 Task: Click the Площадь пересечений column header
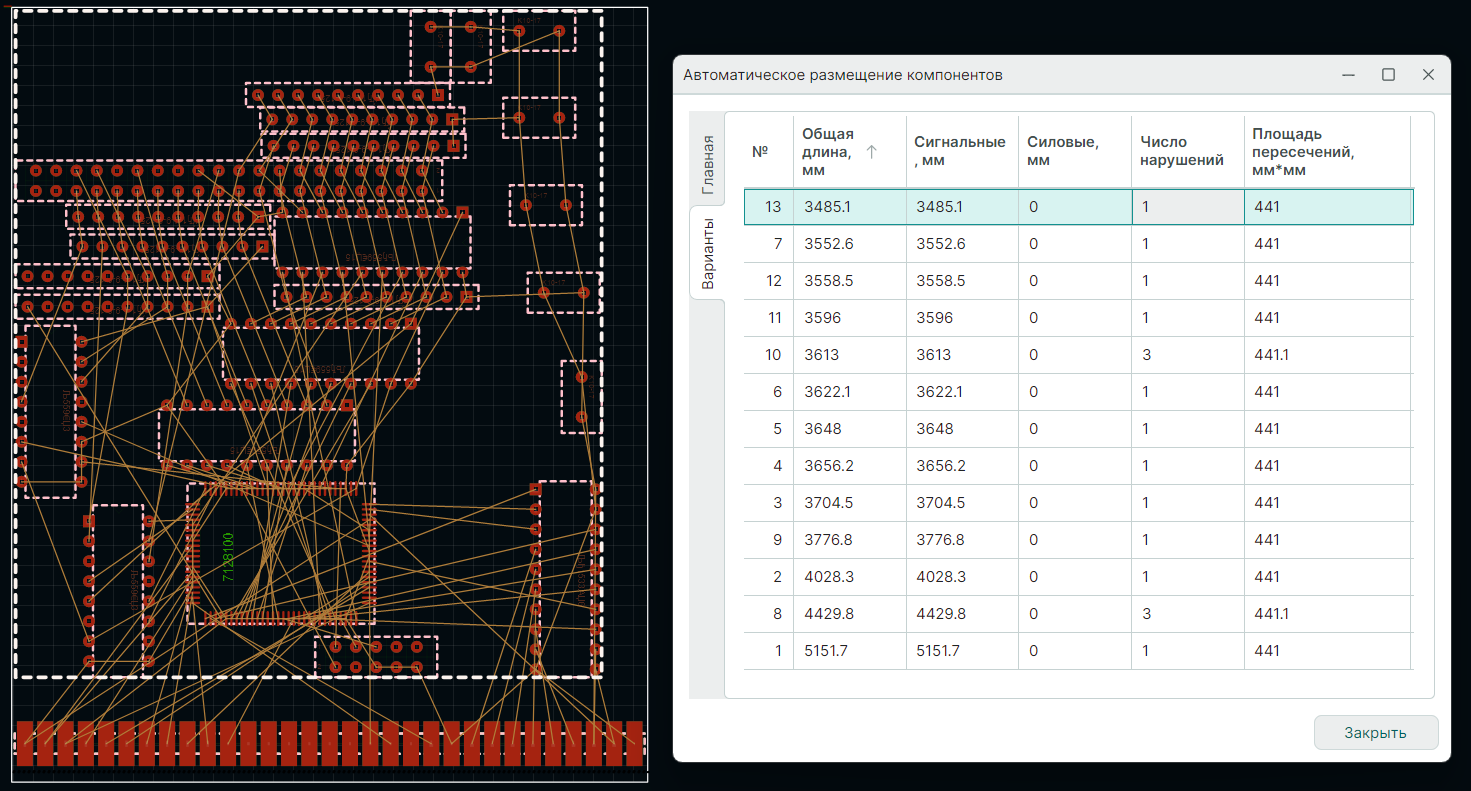[x=1302, y=151]
